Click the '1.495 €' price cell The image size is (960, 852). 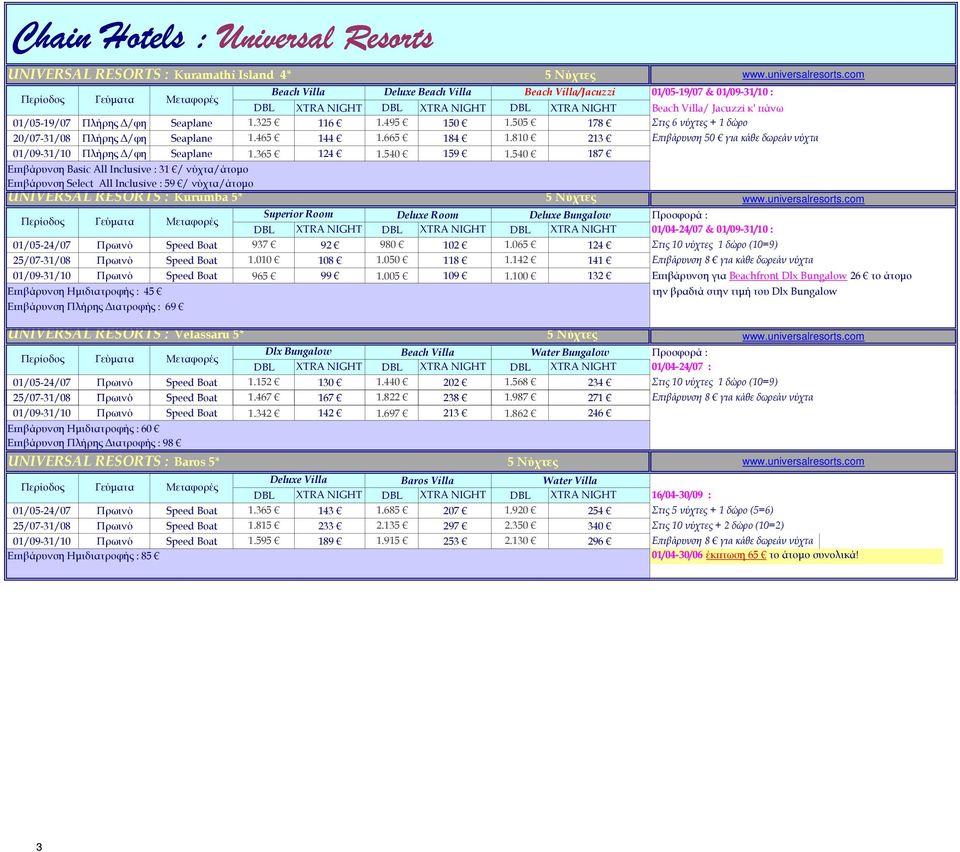pos(391,122)
